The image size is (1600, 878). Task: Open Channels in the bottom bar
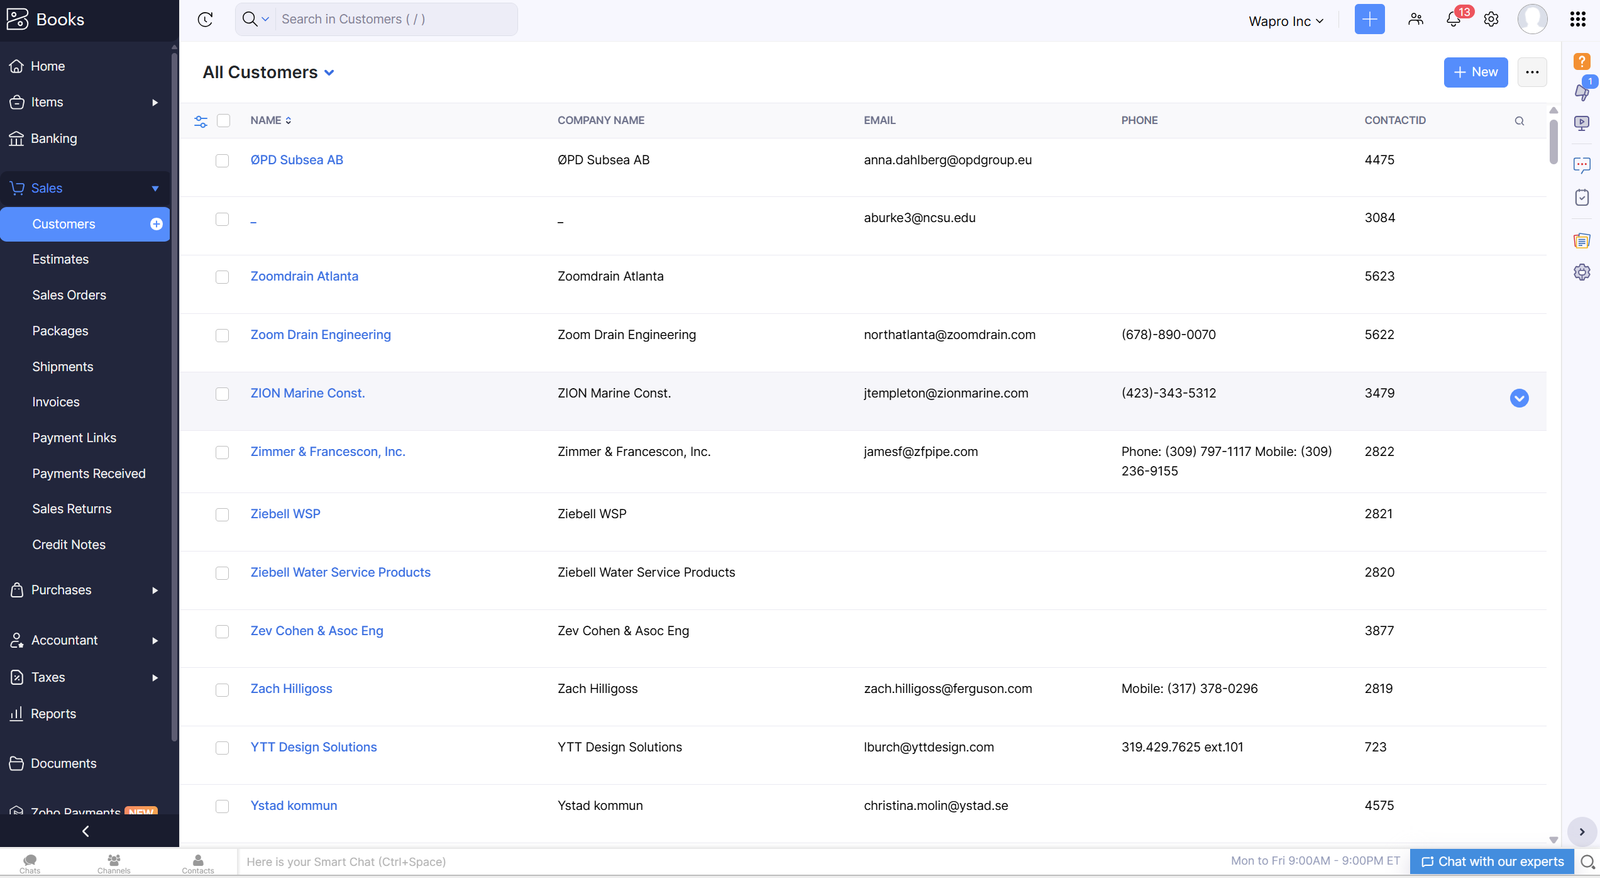[x=114, y=863]
